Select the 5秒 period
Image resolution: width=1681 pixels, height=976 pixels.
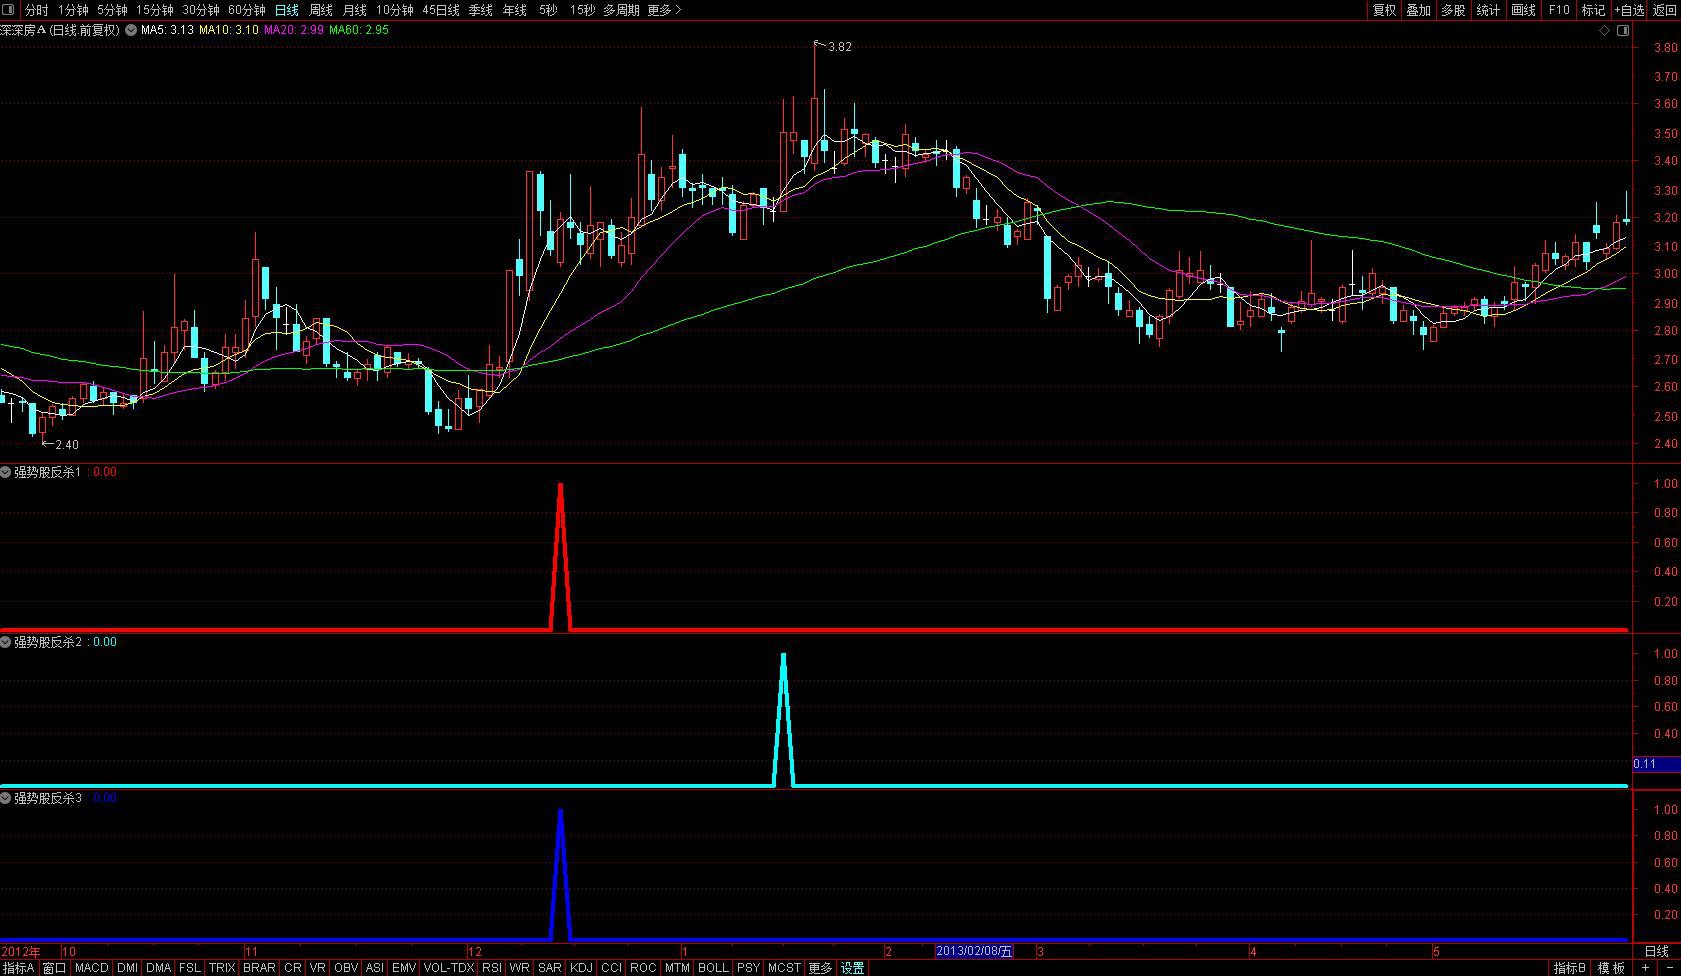click(x=548, y=10)
